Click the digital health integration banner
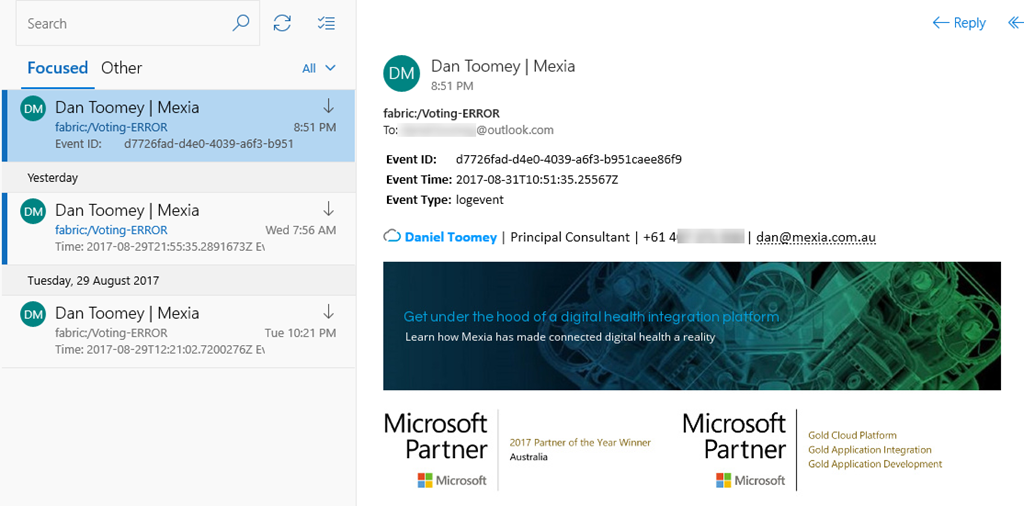1024x506 pixels. pyautogui.click(x=691, y=325)
